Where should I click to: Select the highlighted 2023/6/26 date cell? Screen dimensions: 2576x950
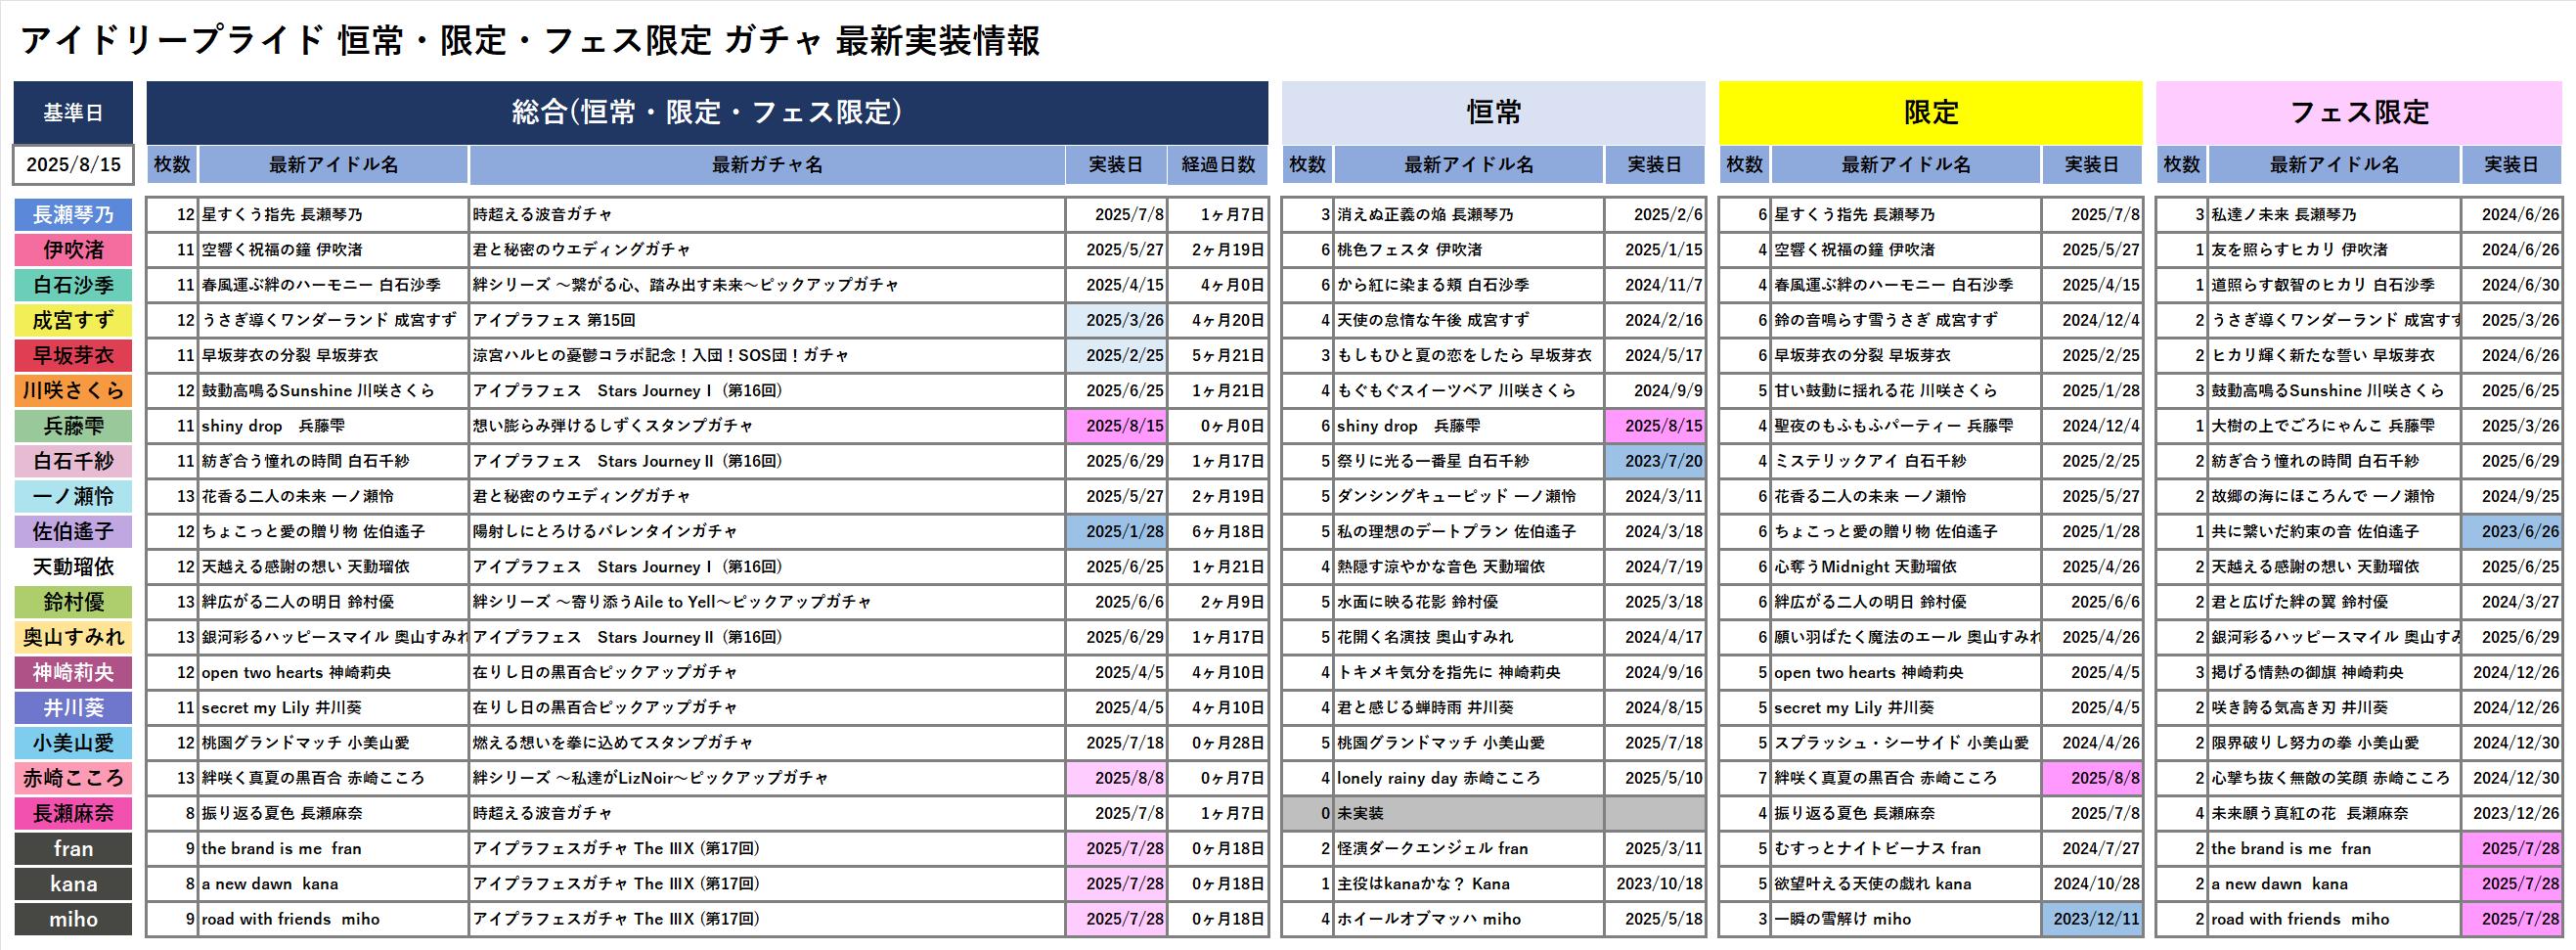tap(2510, 532)
